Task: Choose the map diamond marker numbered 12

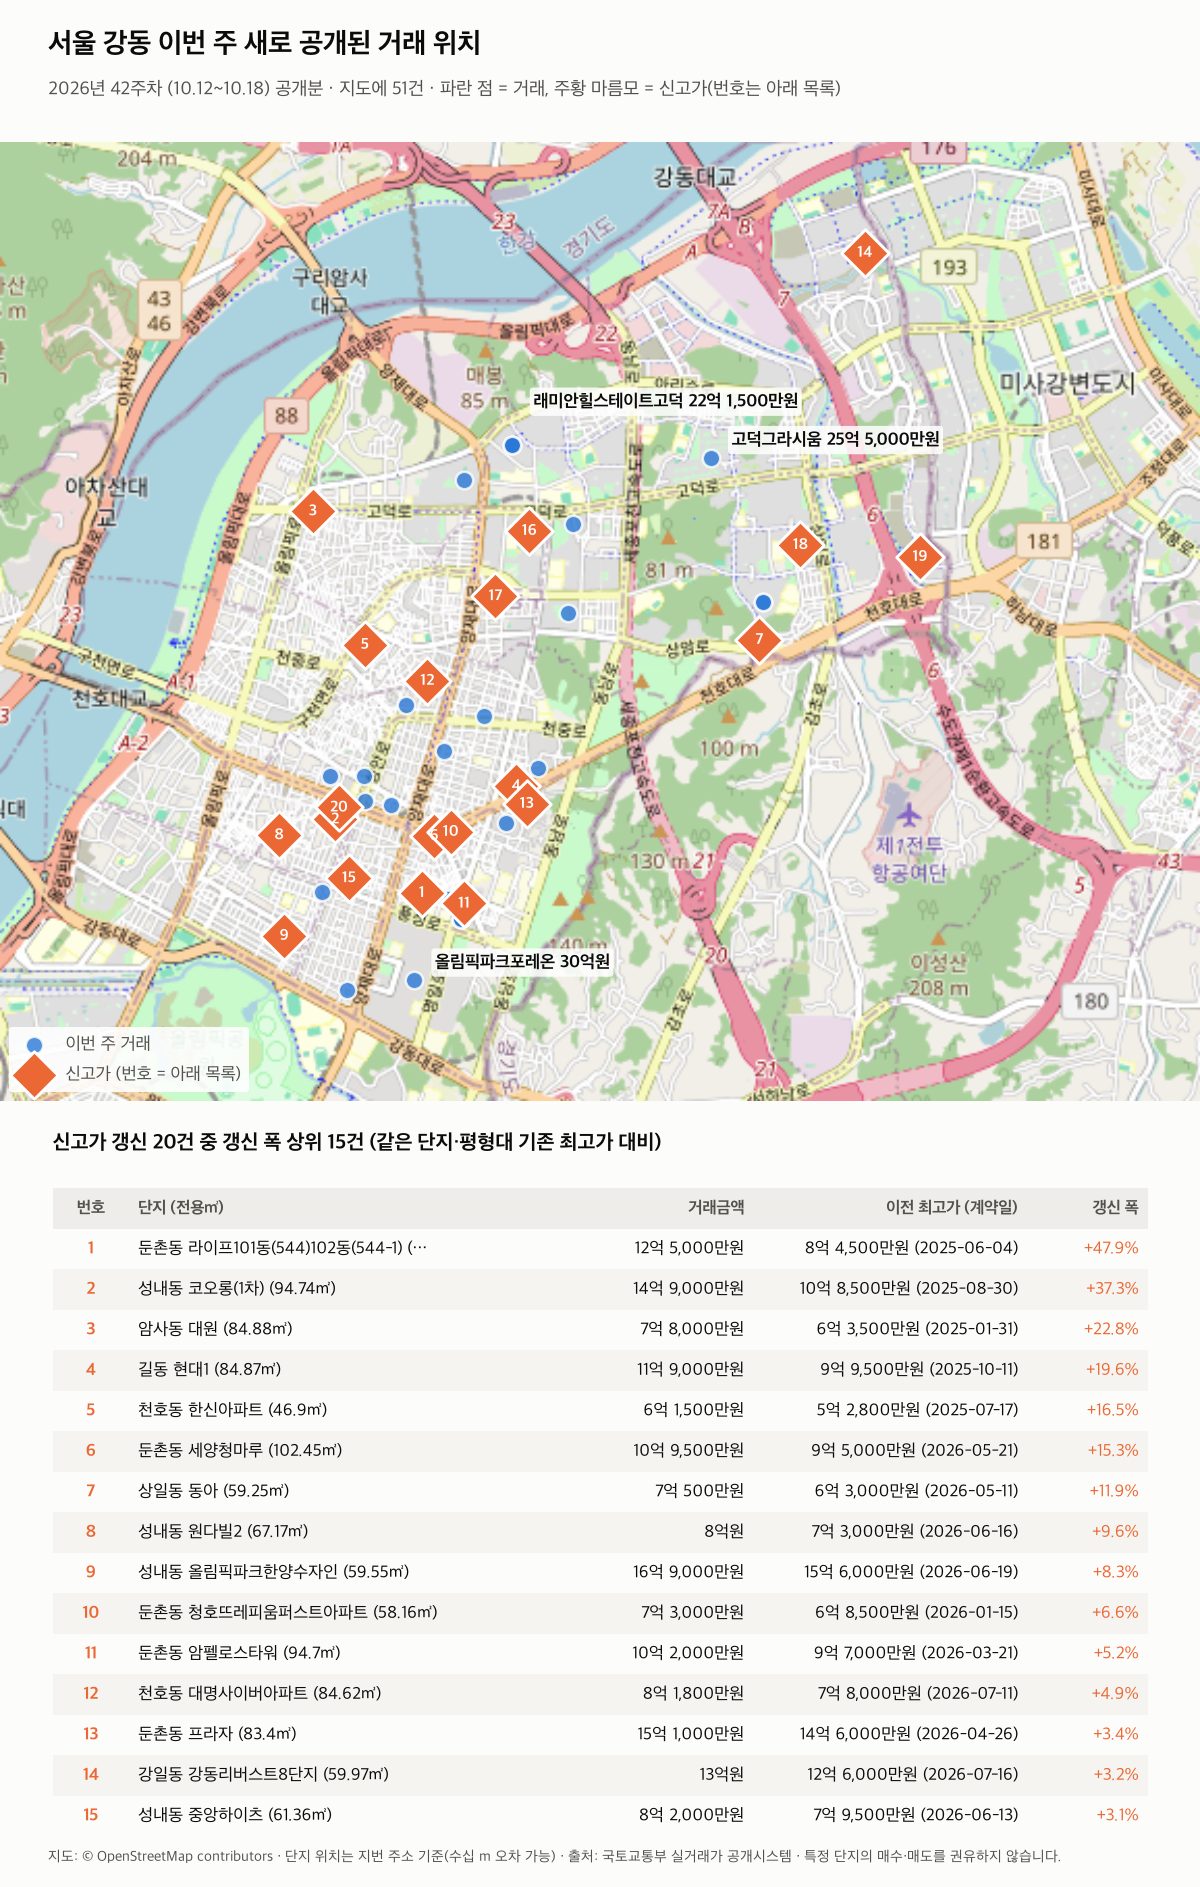Action: click(427, 680)
